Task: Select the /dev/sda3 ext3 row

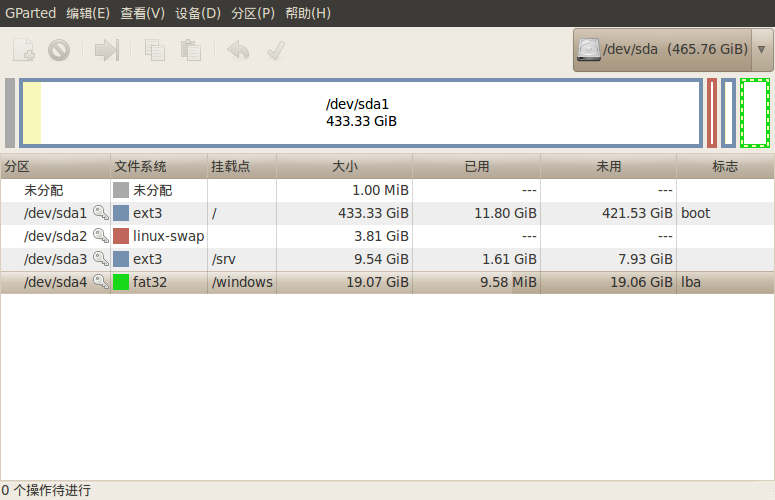Action: tap(388, 259)
